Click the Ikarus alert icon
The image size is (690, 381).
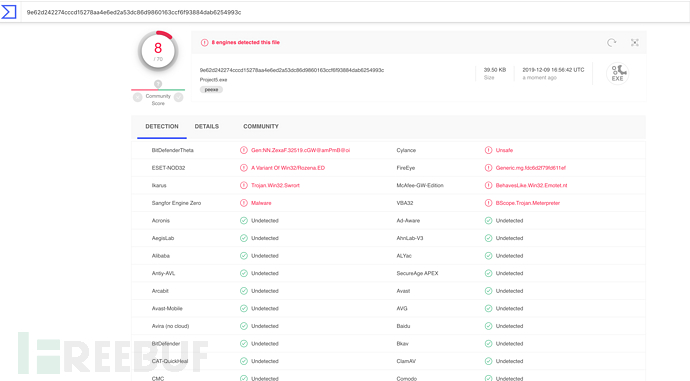tap(244, 185)
